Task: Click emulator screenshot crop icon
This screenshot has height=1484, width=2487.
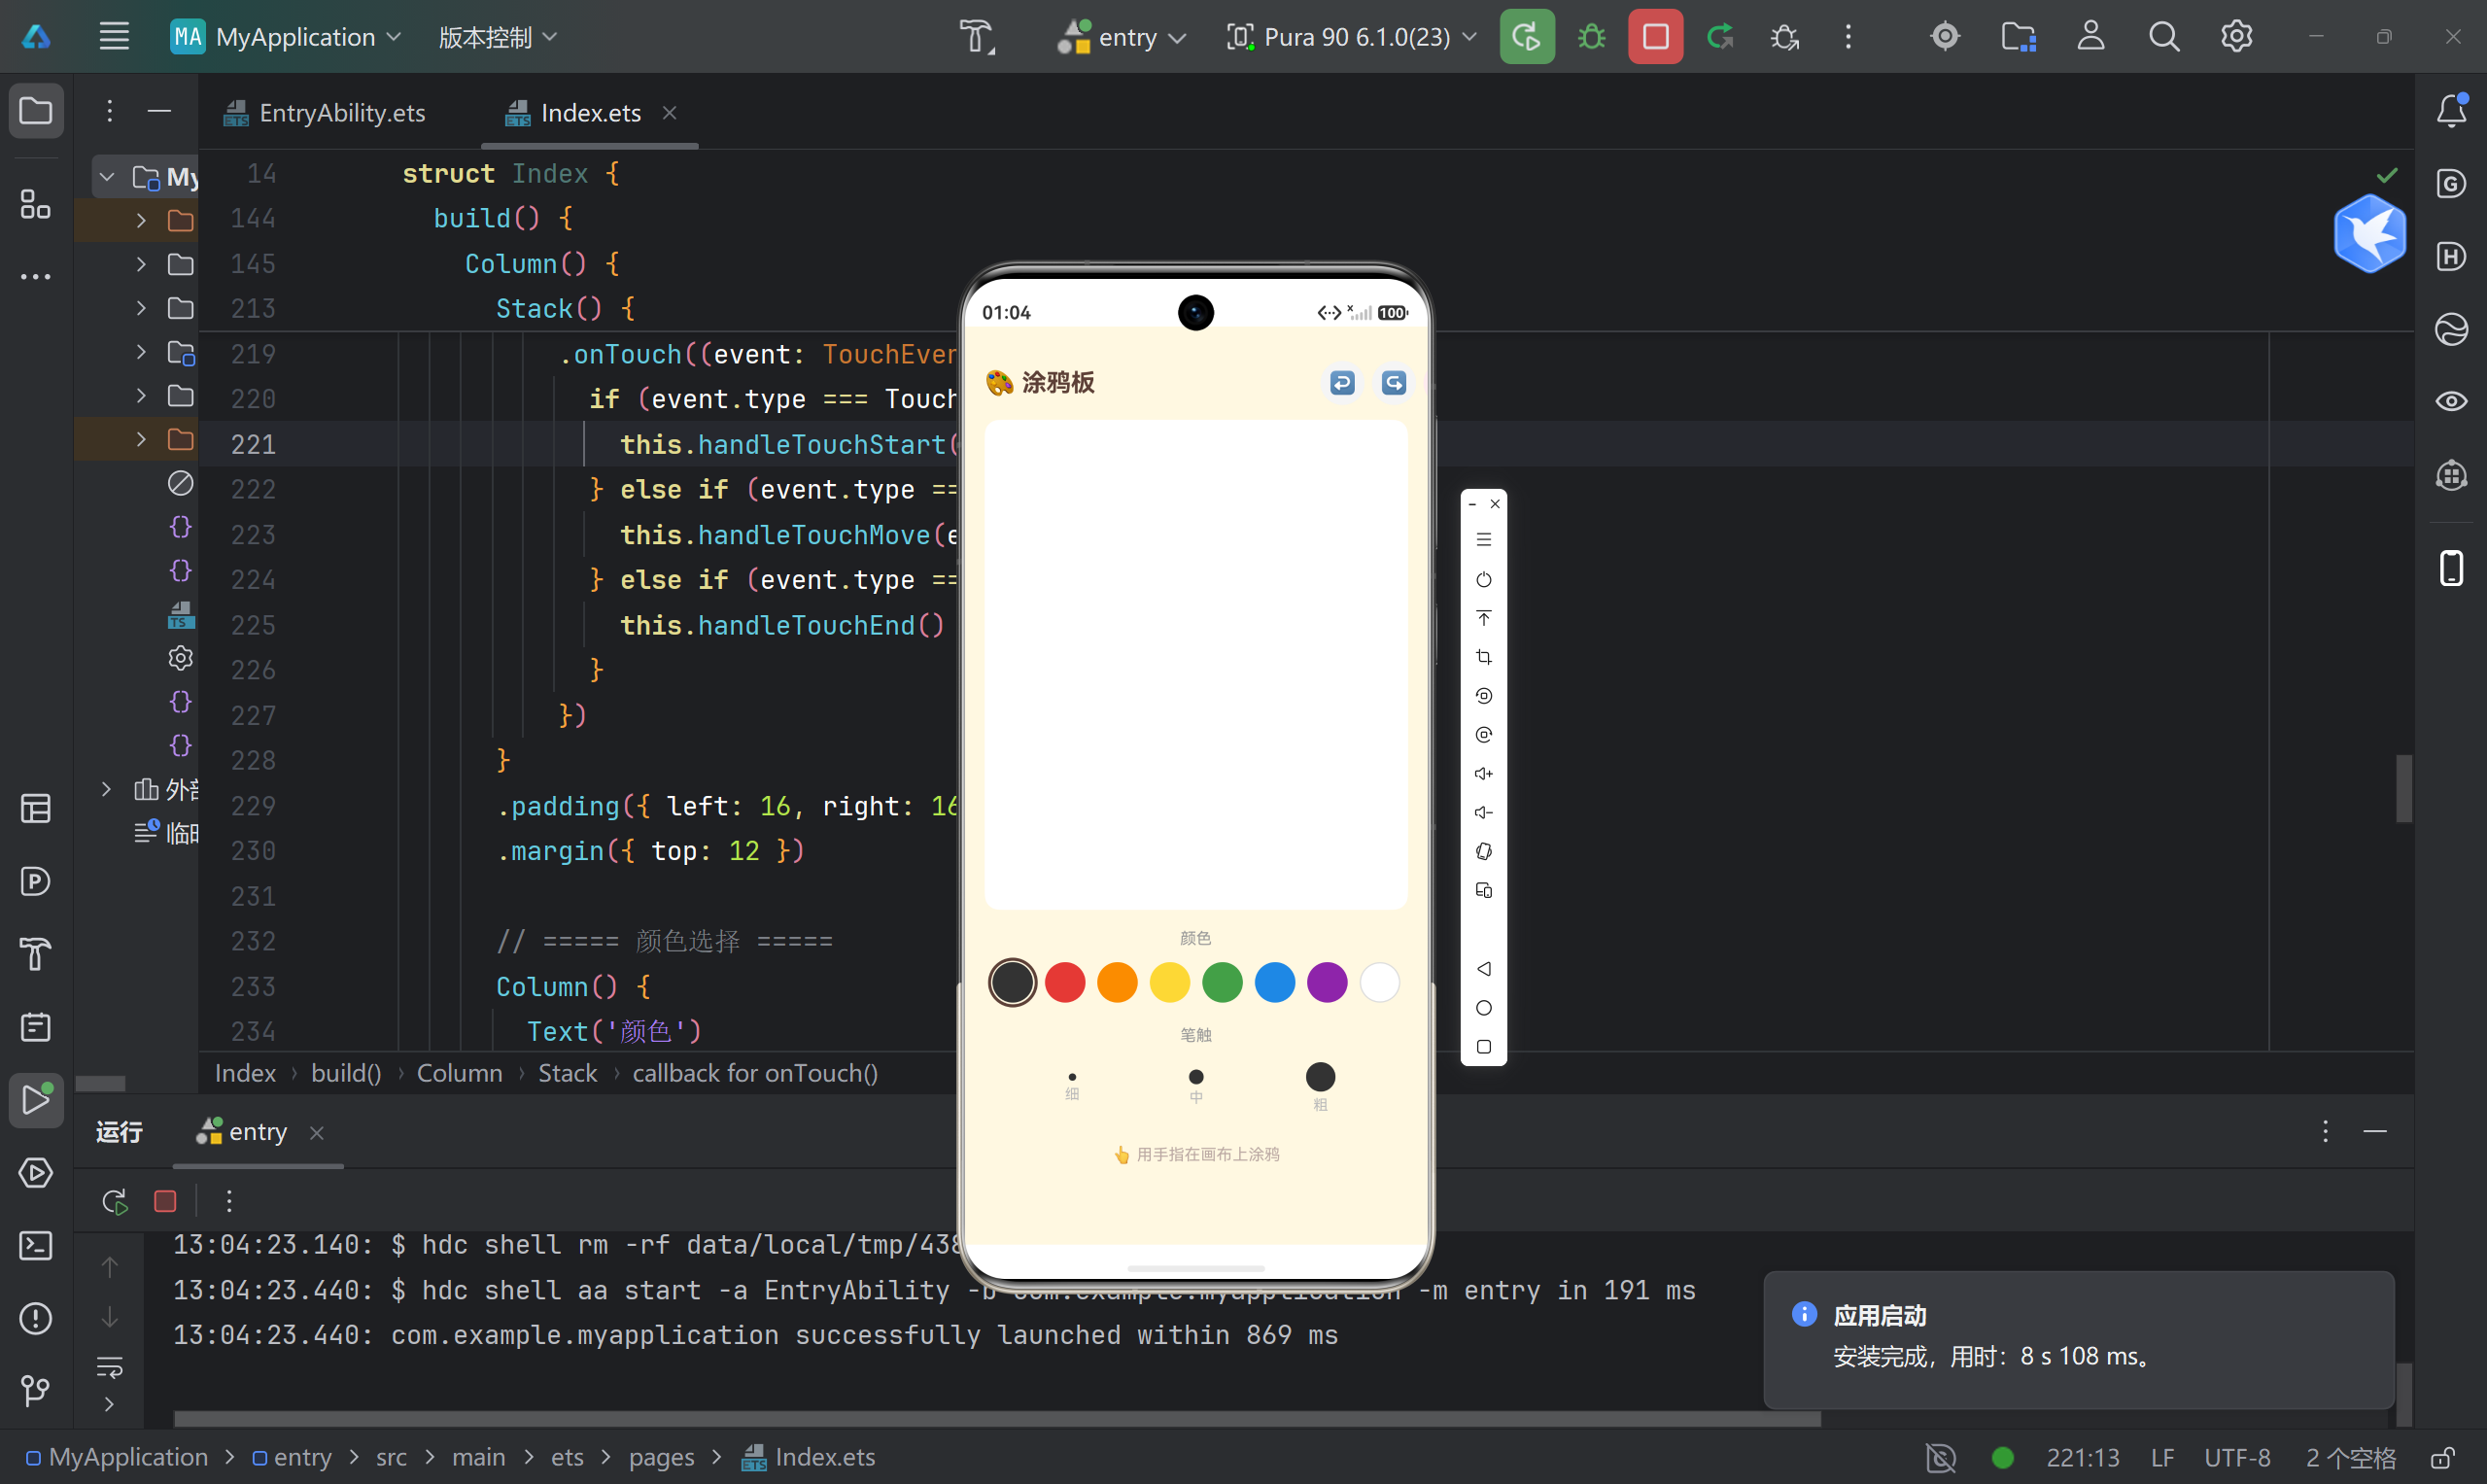Action: [x=1484, y=657]
